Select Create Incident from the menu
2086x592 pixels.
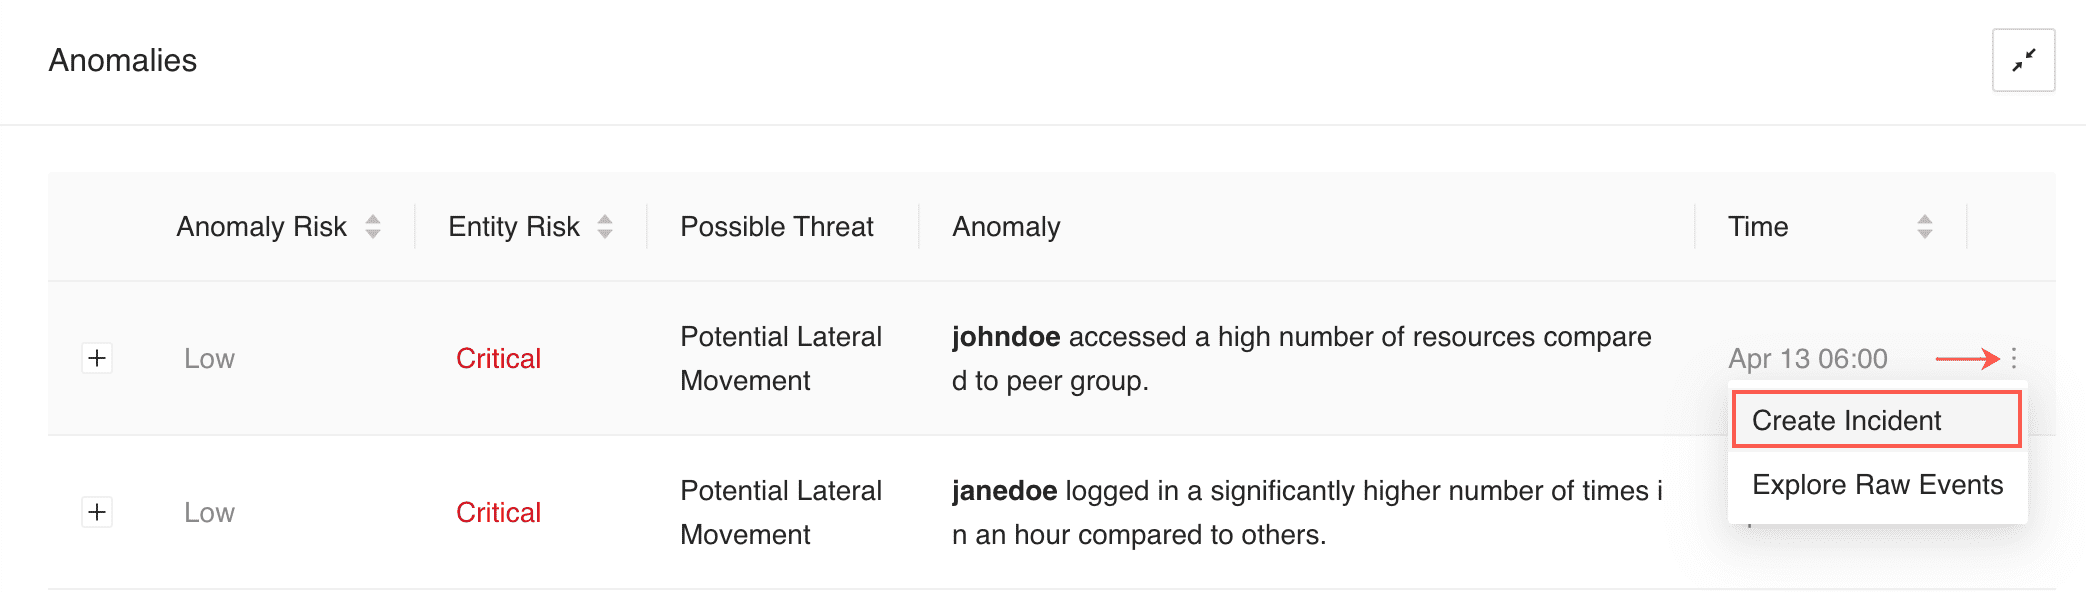tap(1875, 420)
